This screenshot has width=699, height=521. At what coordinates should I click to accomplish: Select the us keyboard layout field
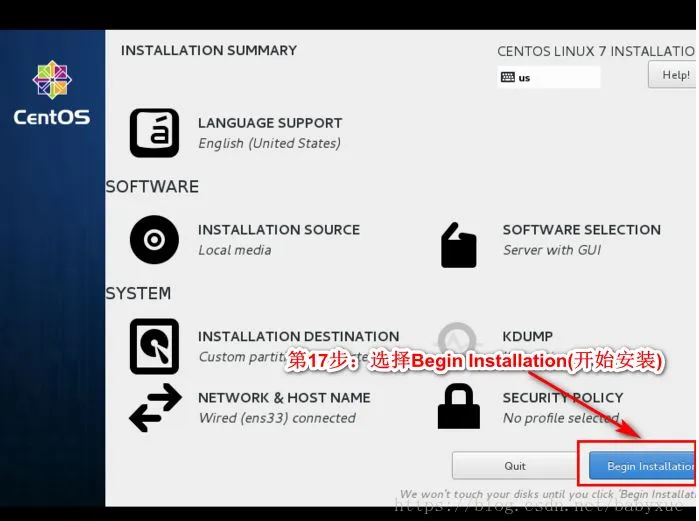click(549, 77)
